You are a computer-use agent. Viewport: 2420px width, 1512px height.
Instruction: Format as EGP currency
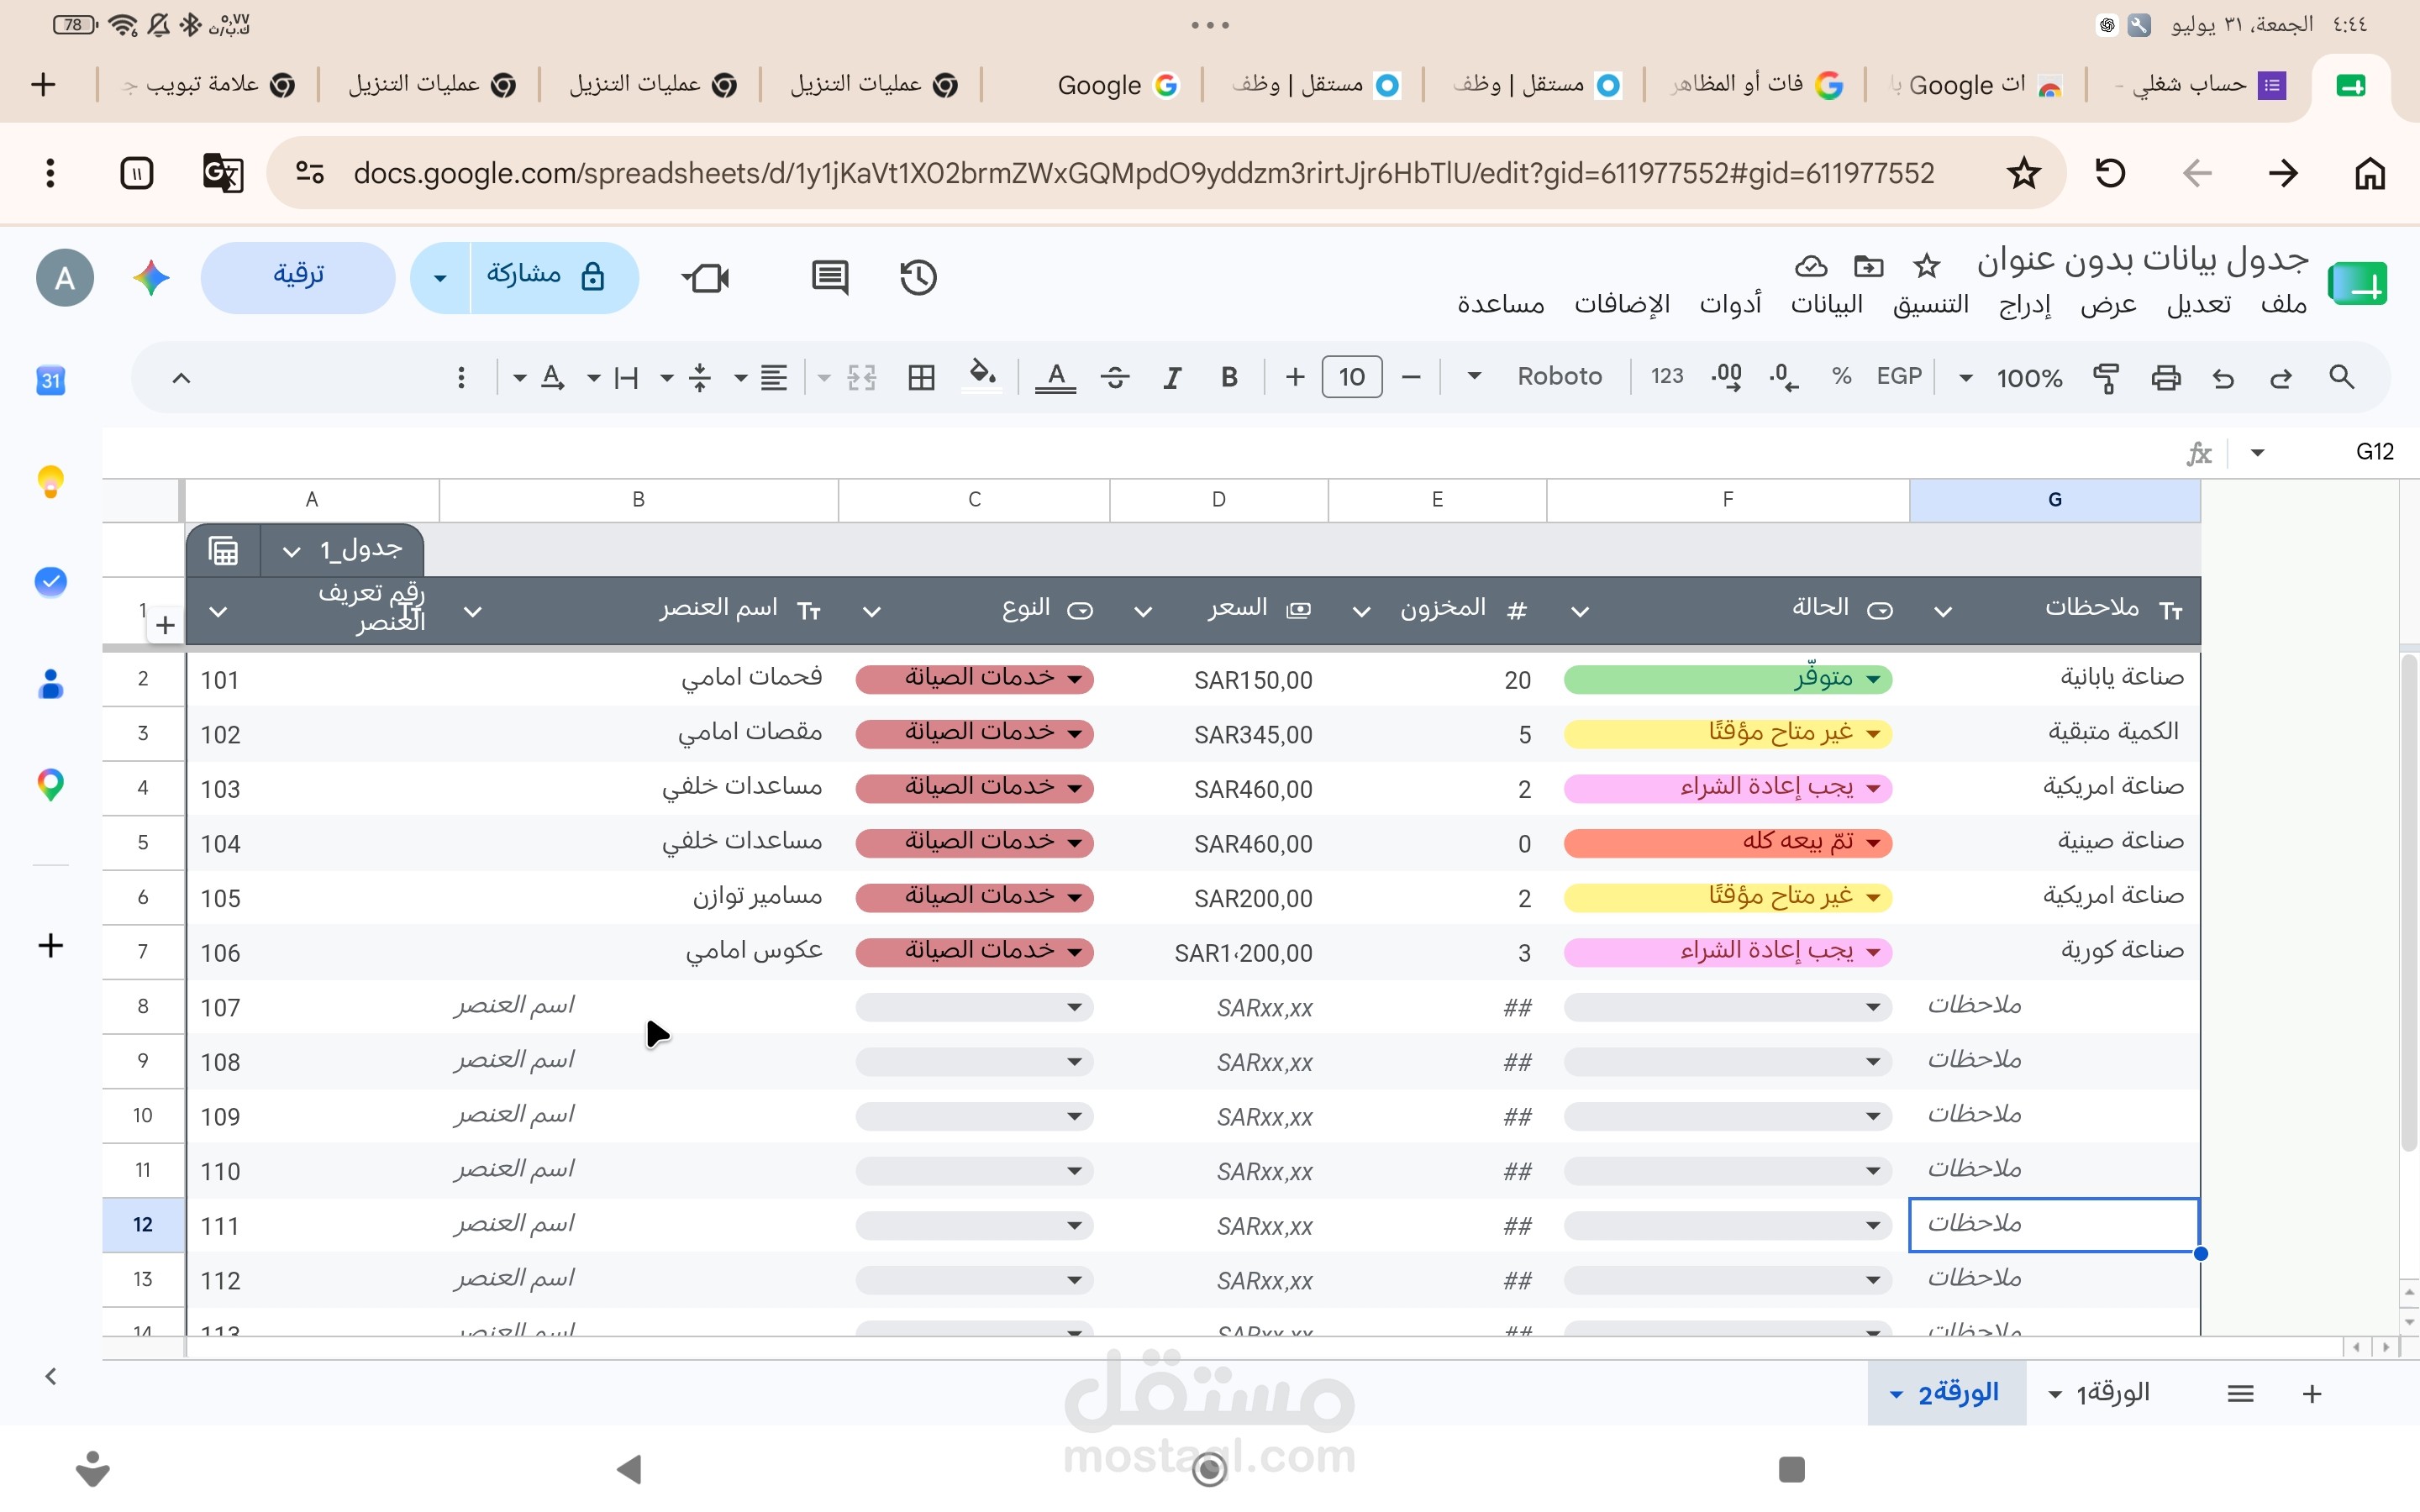tap(1899, 376)
